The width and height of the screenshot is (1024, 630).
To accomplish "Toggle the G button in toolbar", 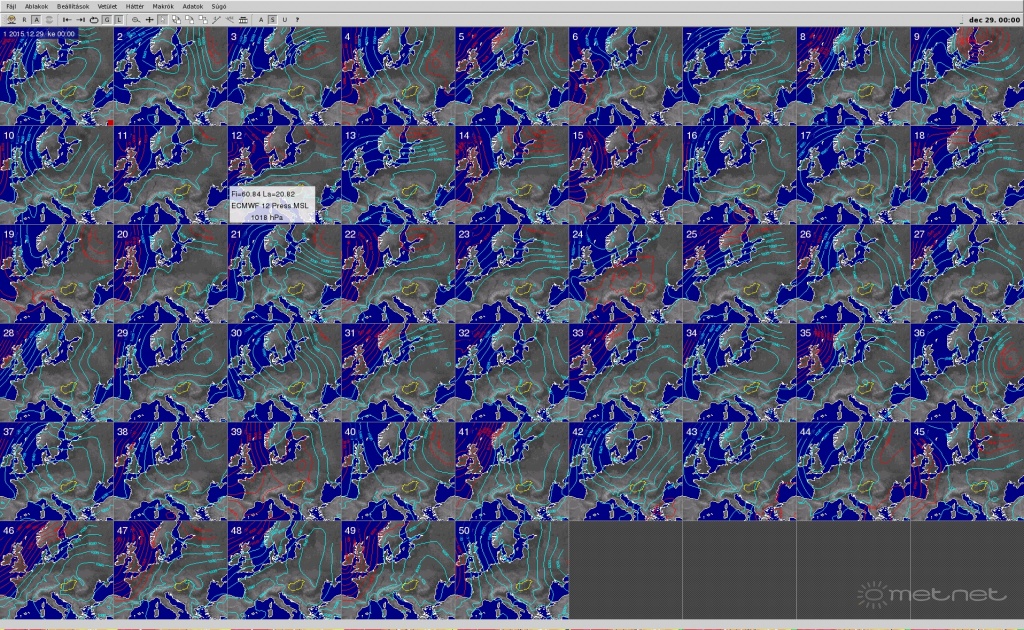I will coord(107,19).
